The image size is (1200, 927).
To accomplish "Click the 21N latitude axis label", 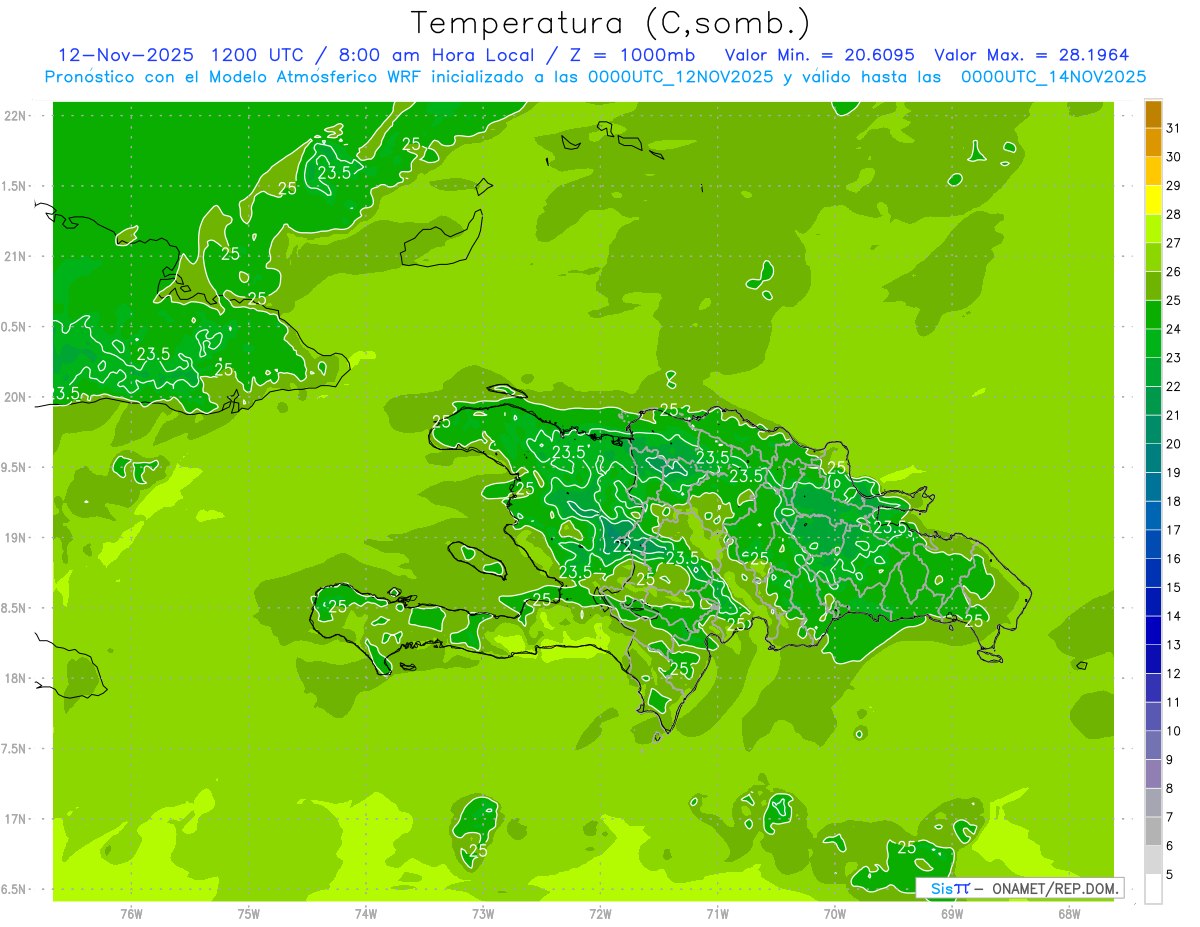I will click(x=16, y=256).
